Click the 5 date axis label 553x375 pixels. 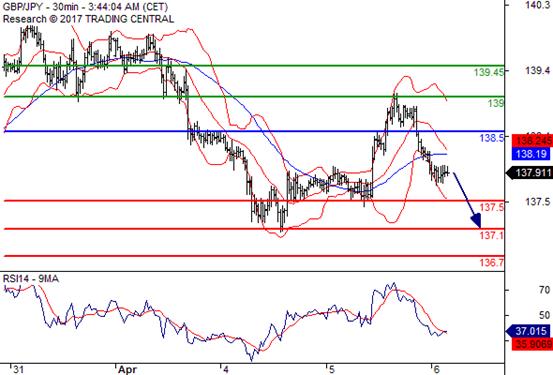pyautogui.click(x=332, y=370)
